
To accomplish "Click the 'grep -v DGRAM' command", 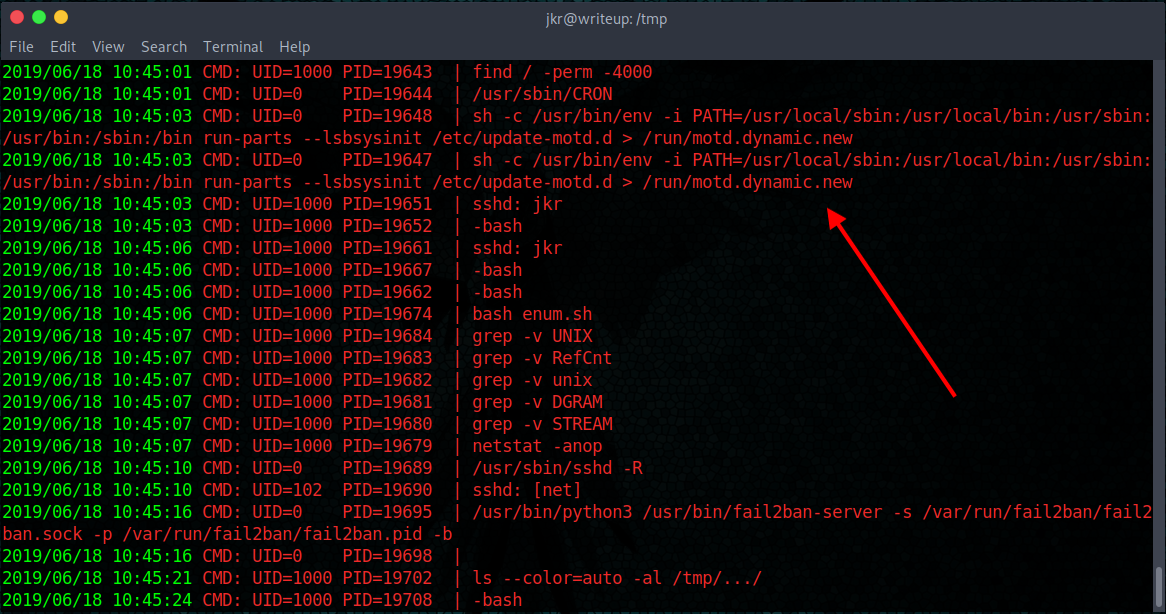I will [538, 402].
